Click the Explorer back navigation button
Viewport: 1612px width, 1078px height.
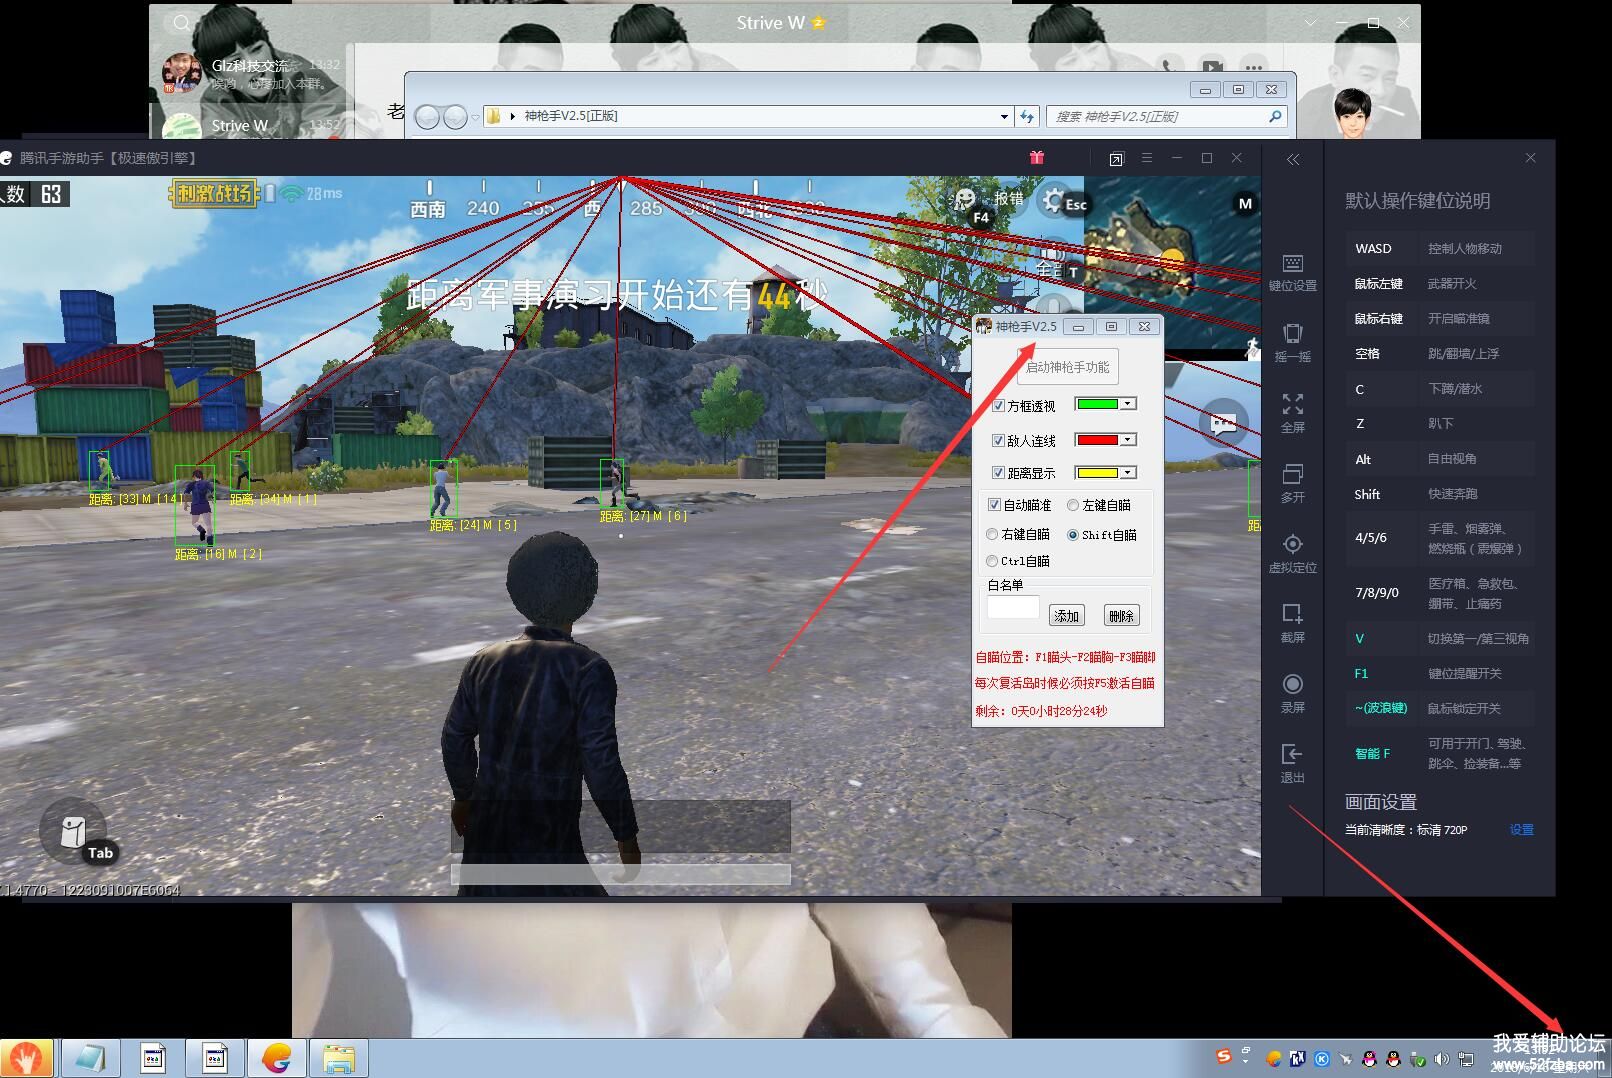[427, 117]
